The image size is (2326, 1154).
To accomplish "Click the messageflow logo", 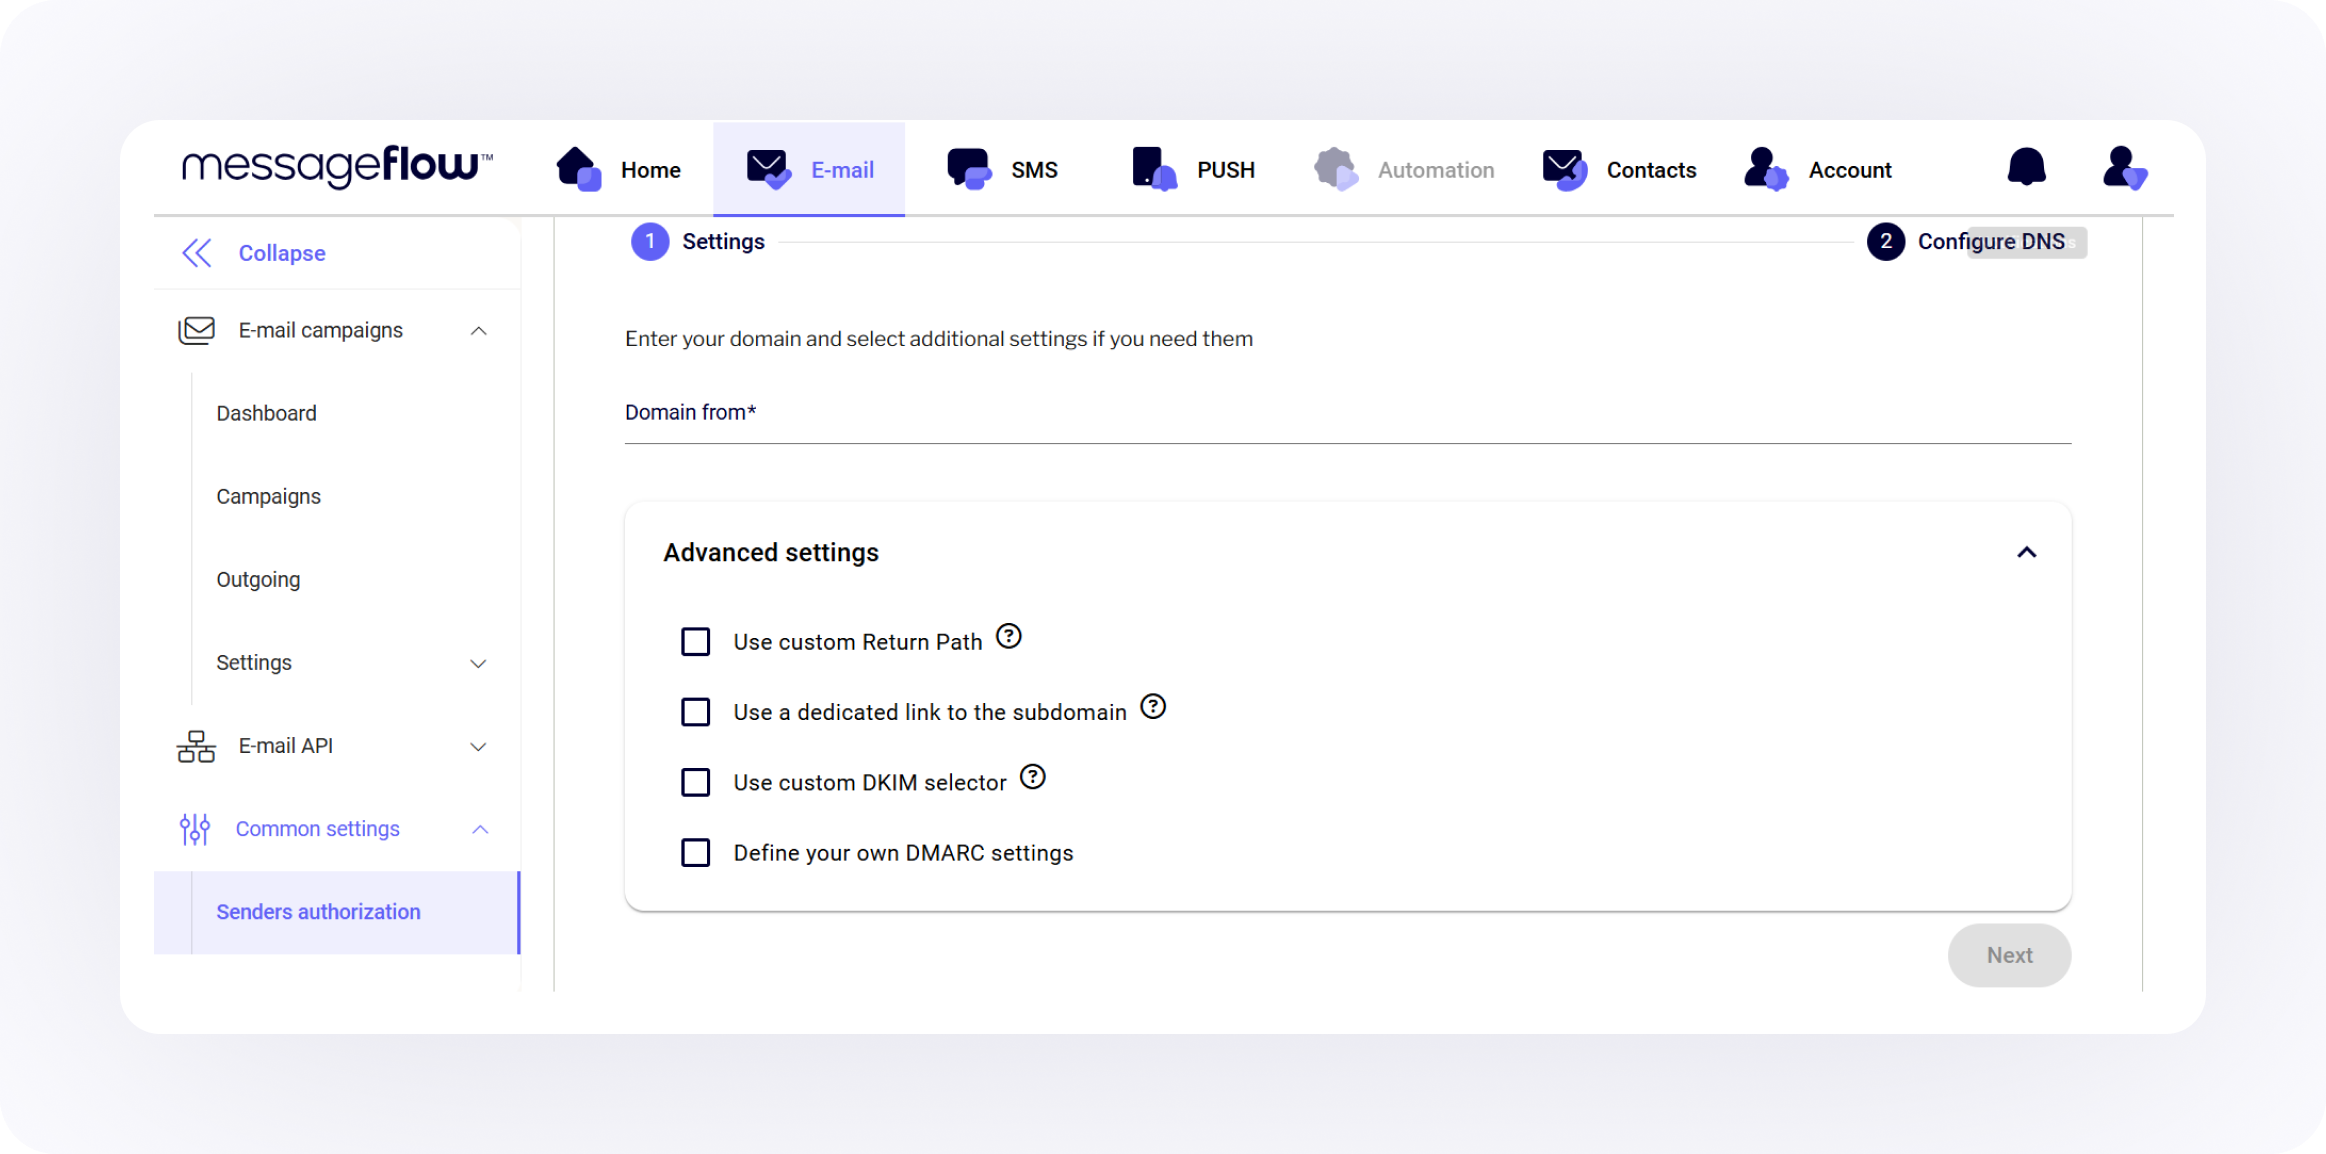I will pos(337,166).
